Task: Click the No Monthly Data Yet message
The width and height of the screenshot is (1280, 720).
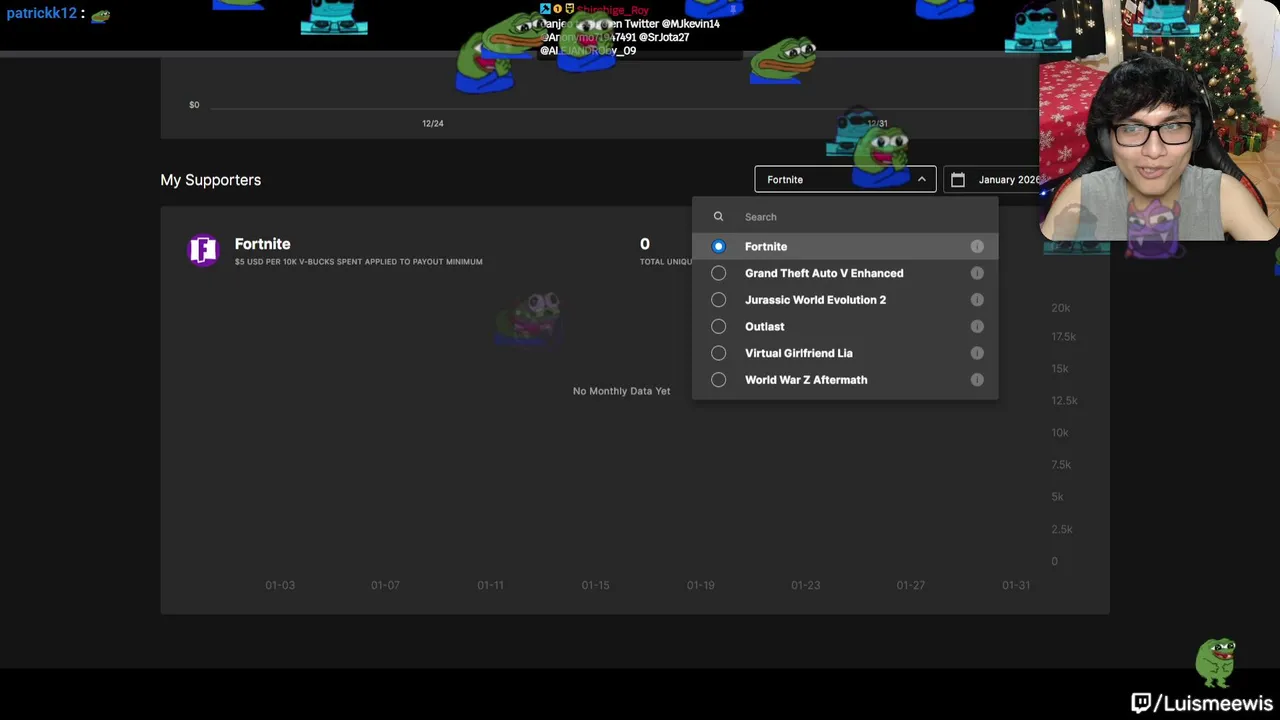Action: (x=621, y=391)
